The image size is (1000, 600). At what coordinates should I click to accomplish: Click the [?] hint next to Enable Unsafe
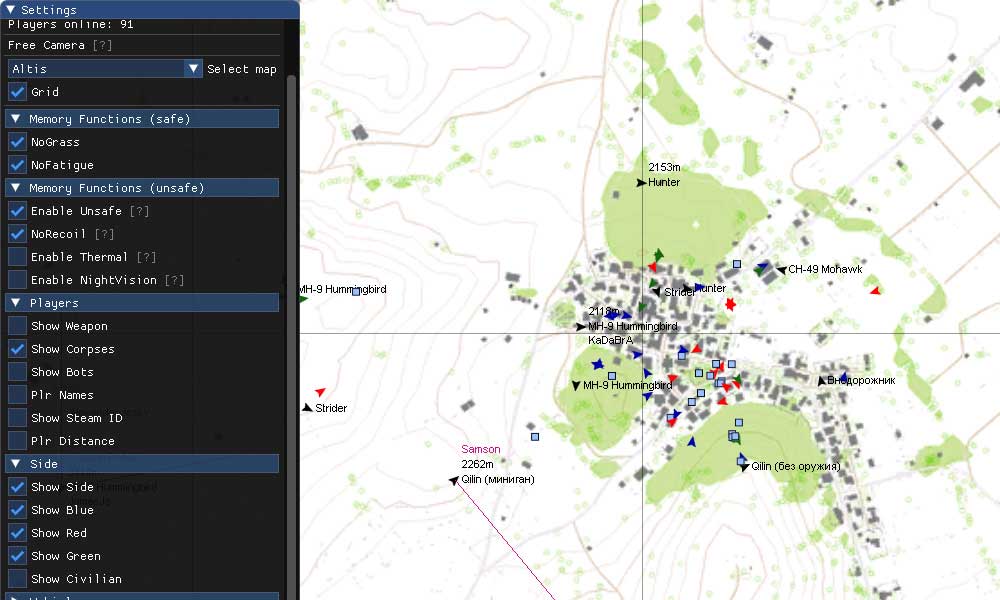click(x=139, y=211)
